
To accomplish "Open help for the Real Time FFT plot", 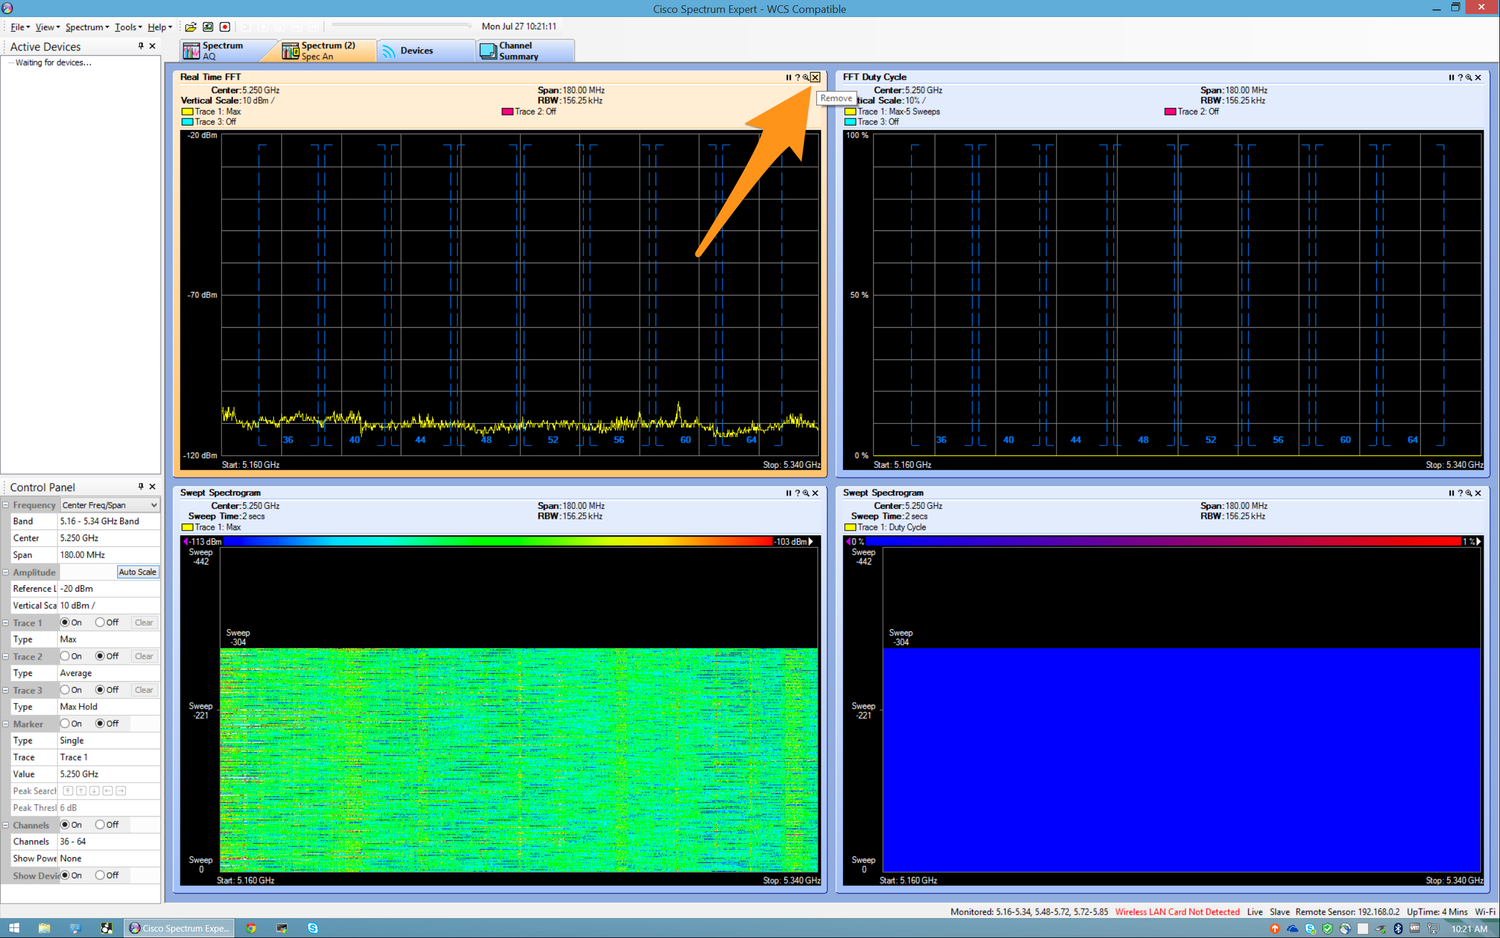I will [x=797, y=77].
